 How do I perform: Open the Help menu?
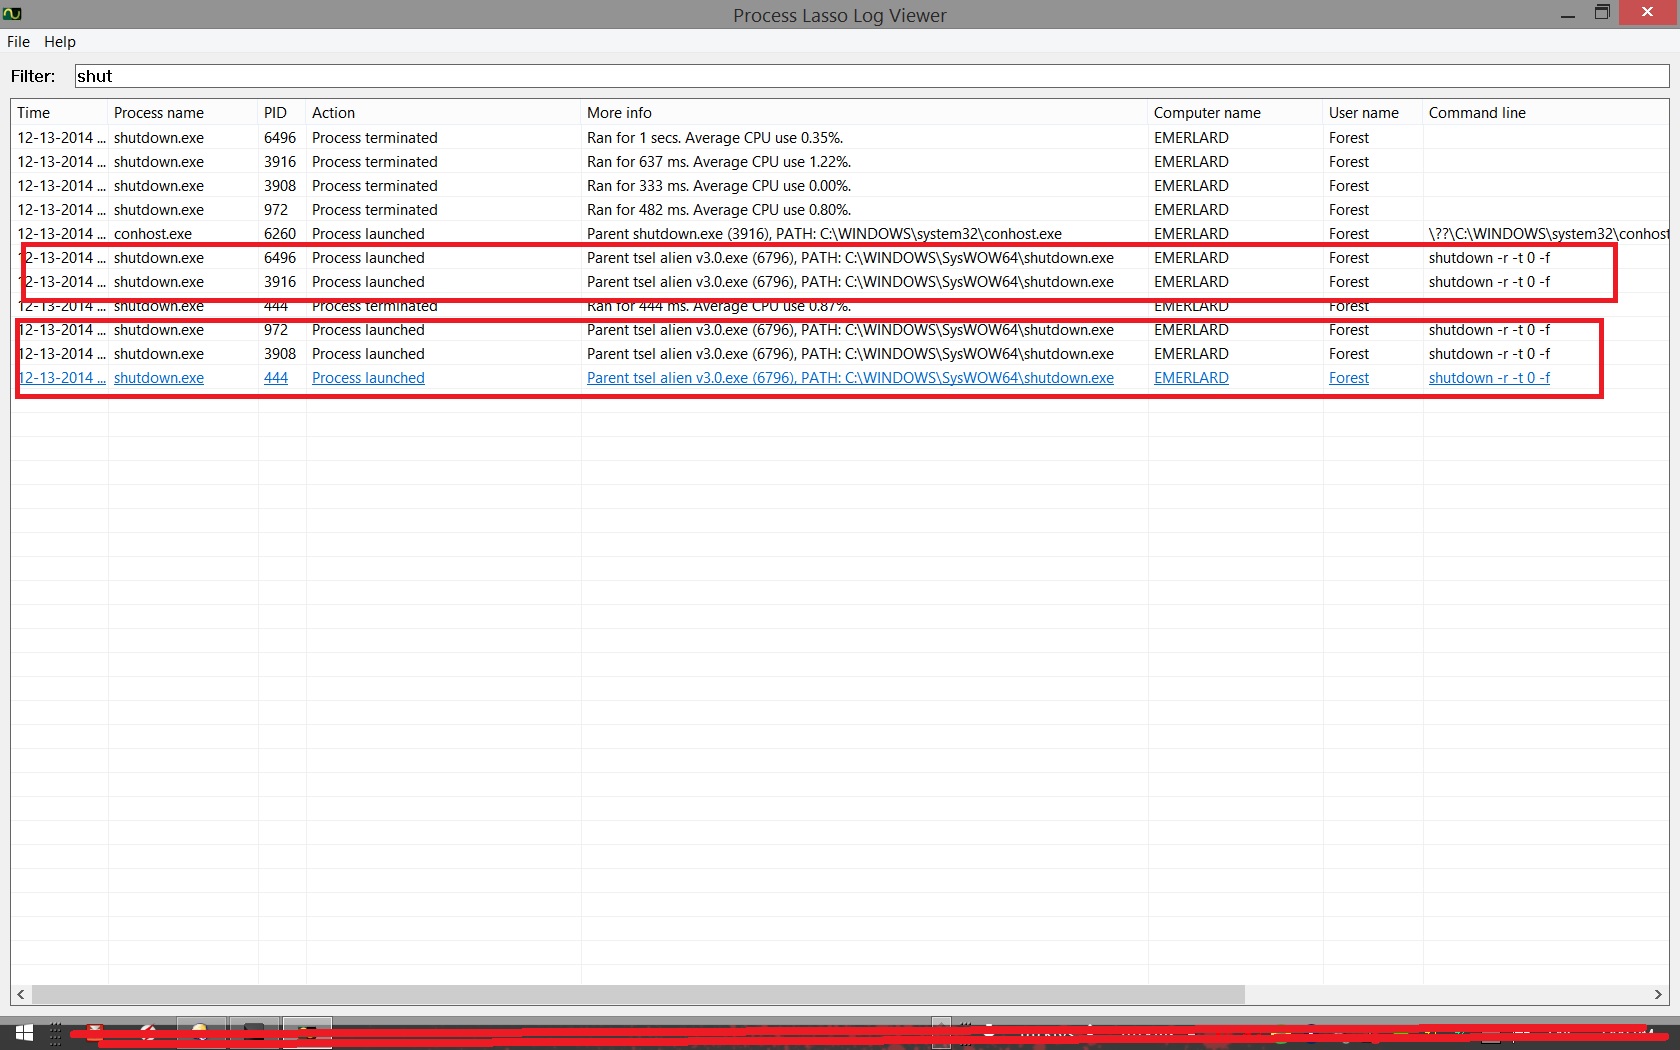click(x=60, y=42)
